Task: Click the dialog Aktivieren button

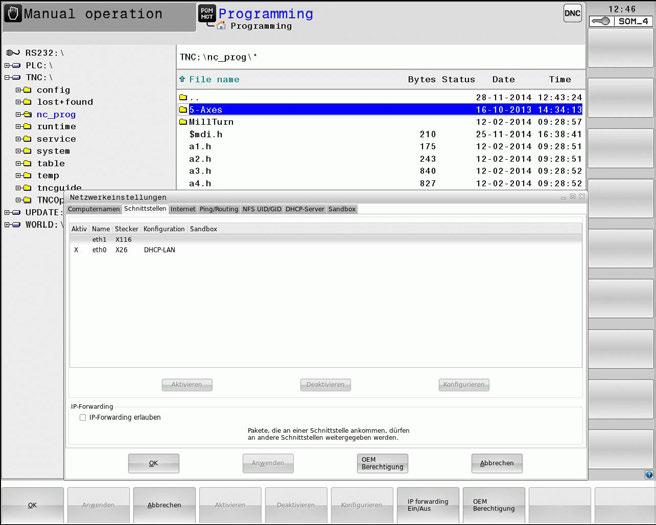Action: 187,384
